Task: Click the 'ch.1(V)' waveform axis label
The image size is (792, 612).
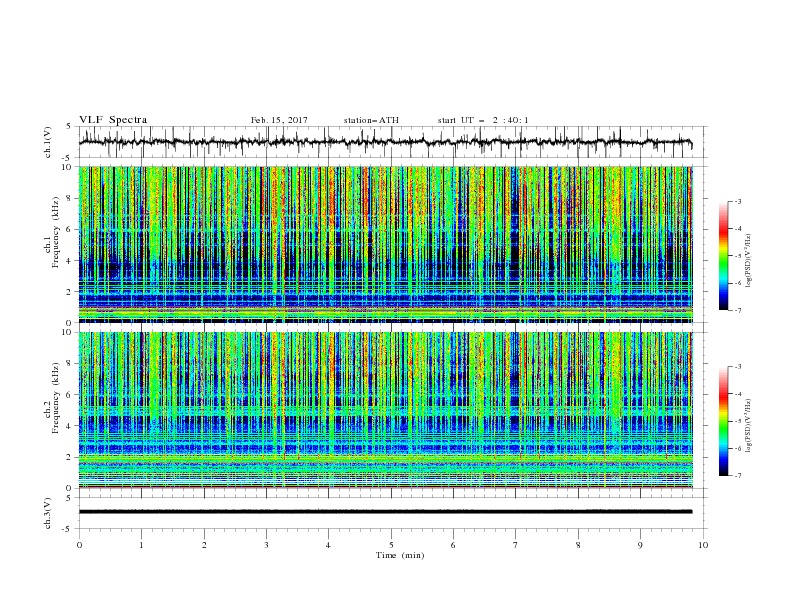Action: 48,142
